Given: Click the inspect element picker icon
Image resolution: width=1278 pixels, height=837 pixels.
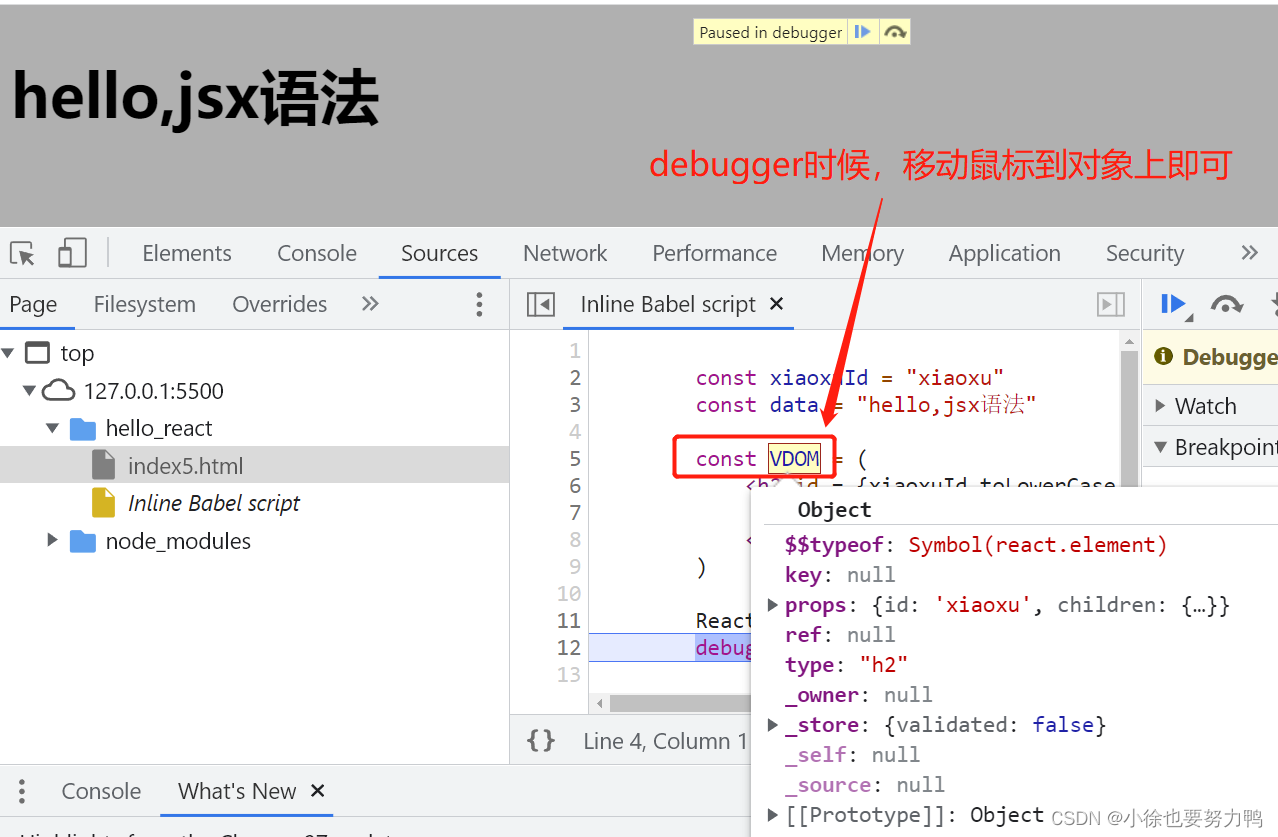Looking at the screenshot, I should click(x=23, y=253).
